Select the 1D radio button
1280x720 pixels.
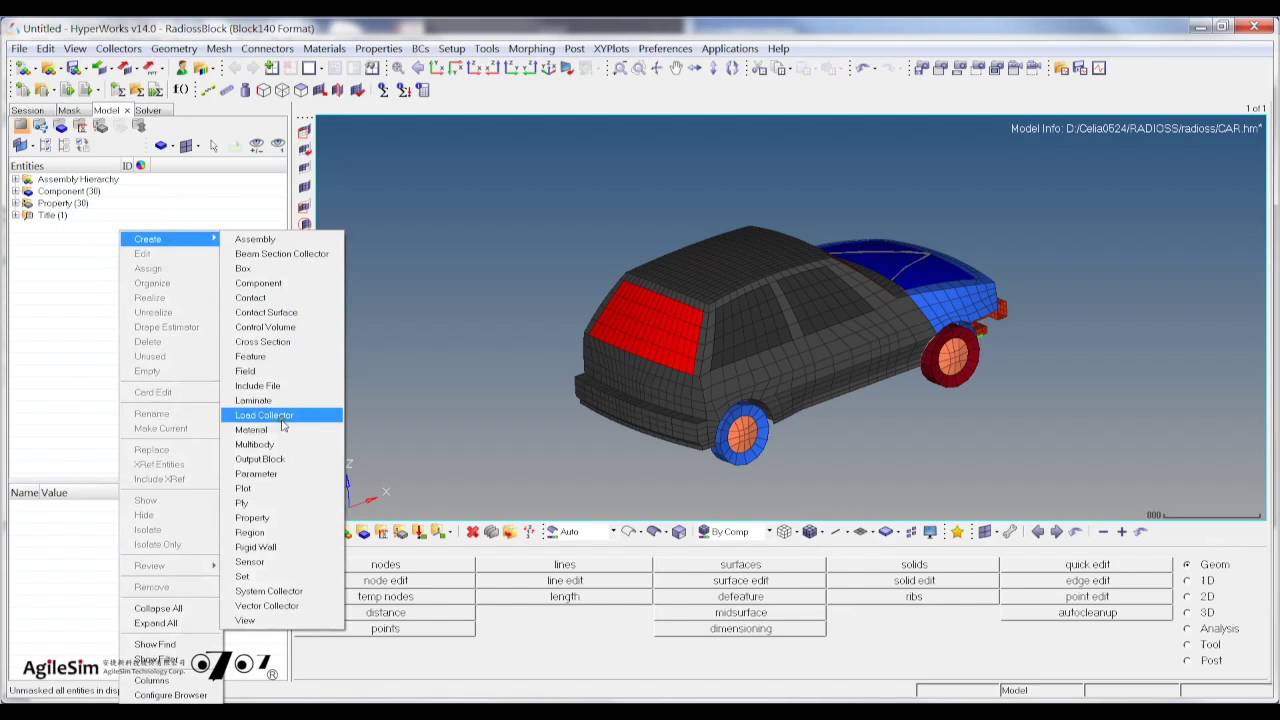(1187, 581)
